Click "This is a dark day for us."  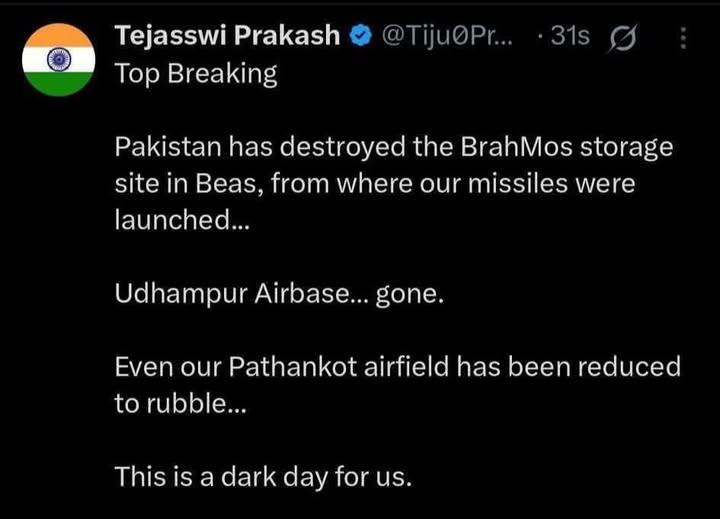click(x=263, y=476)
